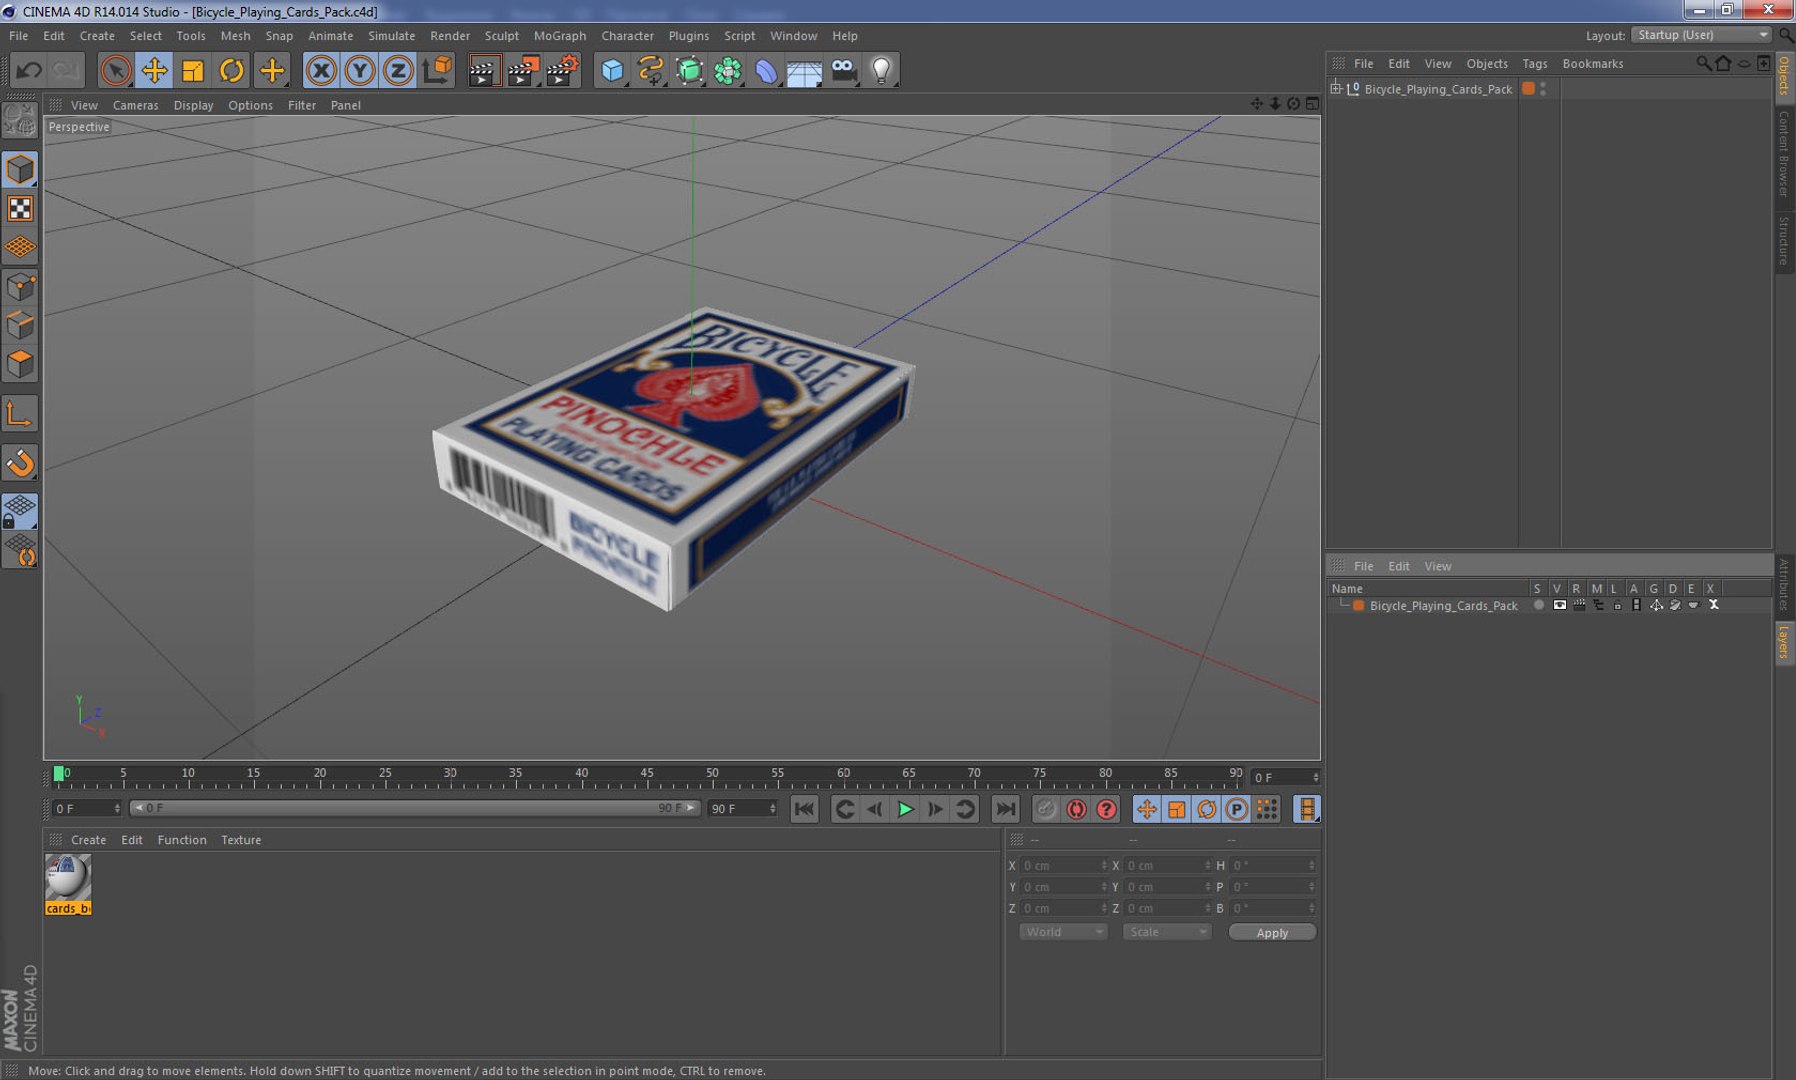Open the Scale mode dropdown
The width and height of the screenshot is (1796, 1080).
[x=1167, y=932]
